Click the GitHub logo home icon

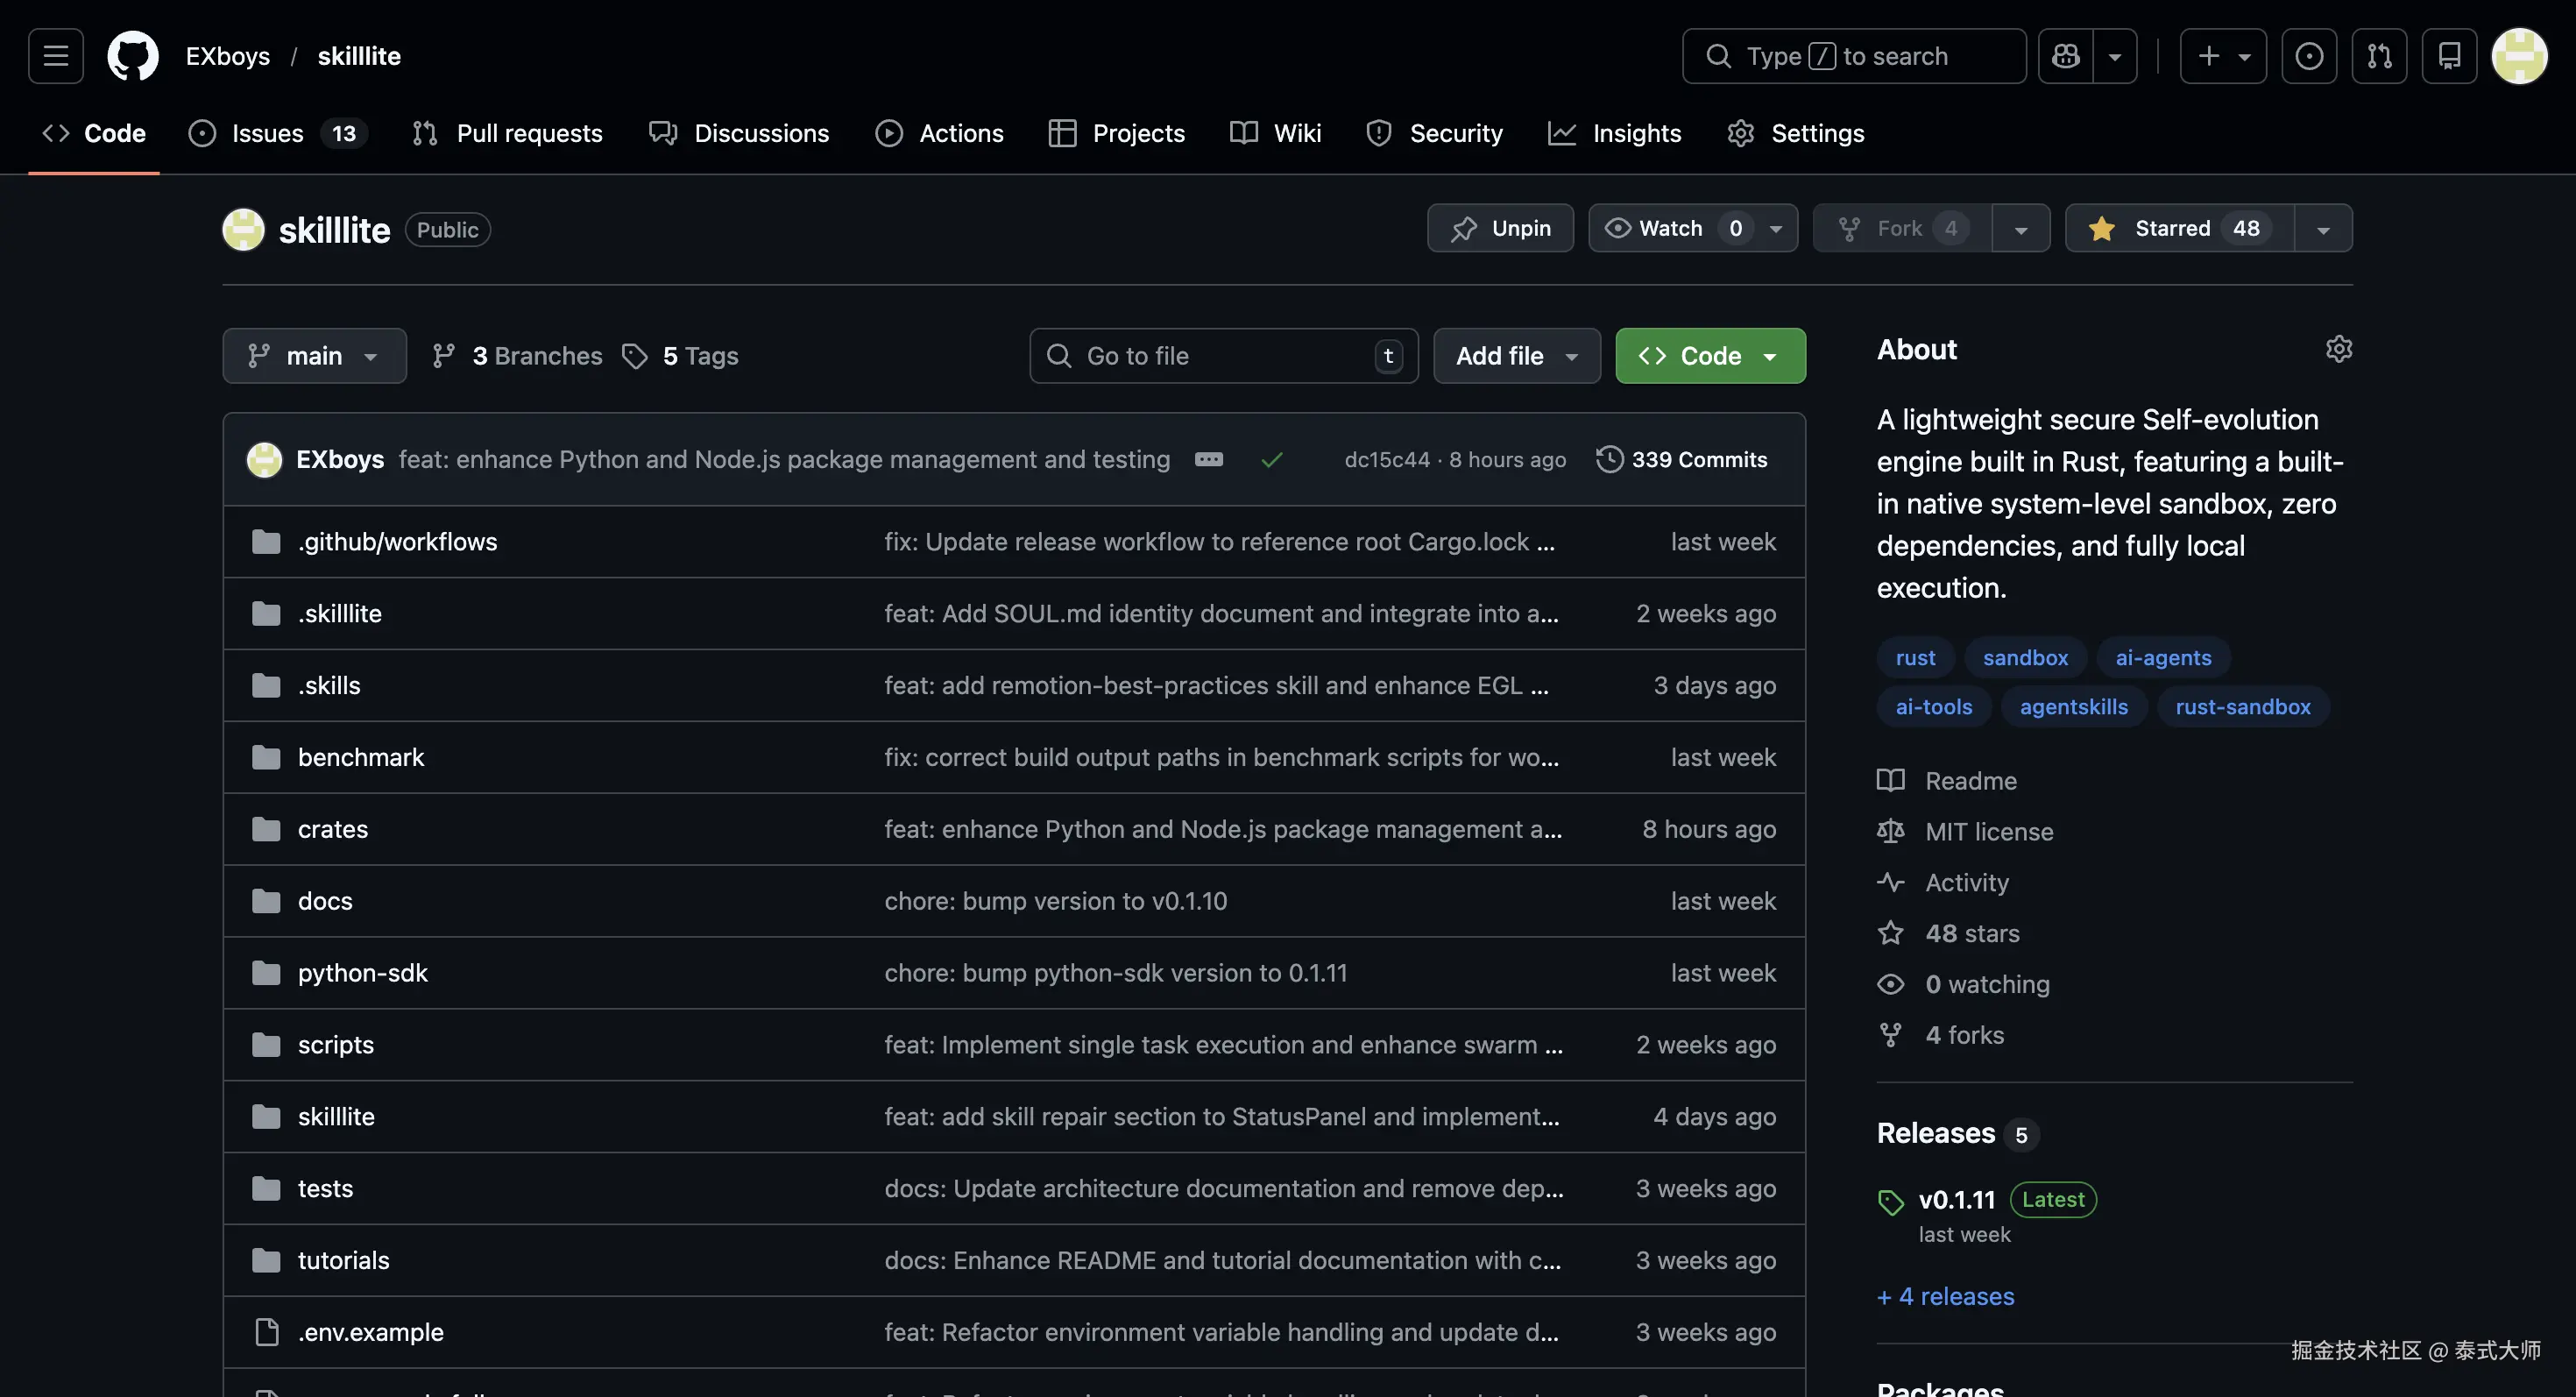coord(133,56)
